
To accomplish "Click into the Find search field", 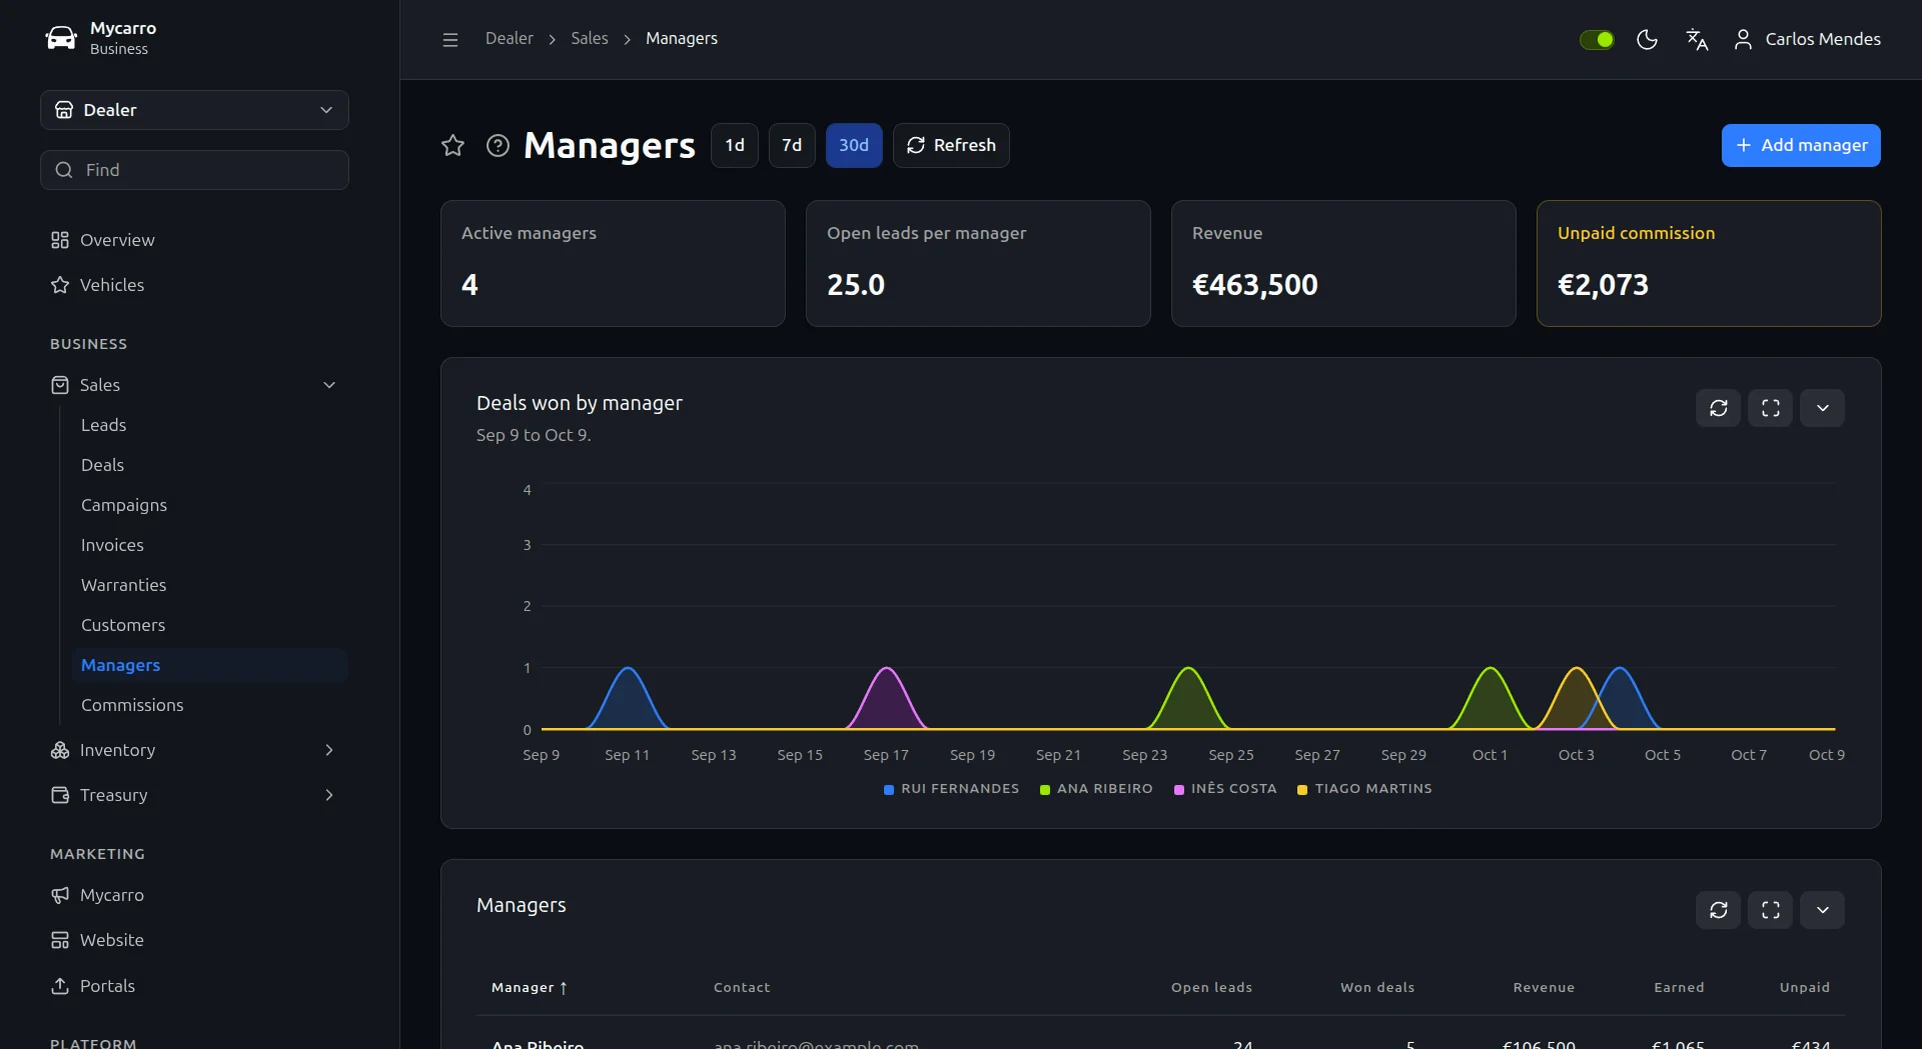I will (194, 170).
